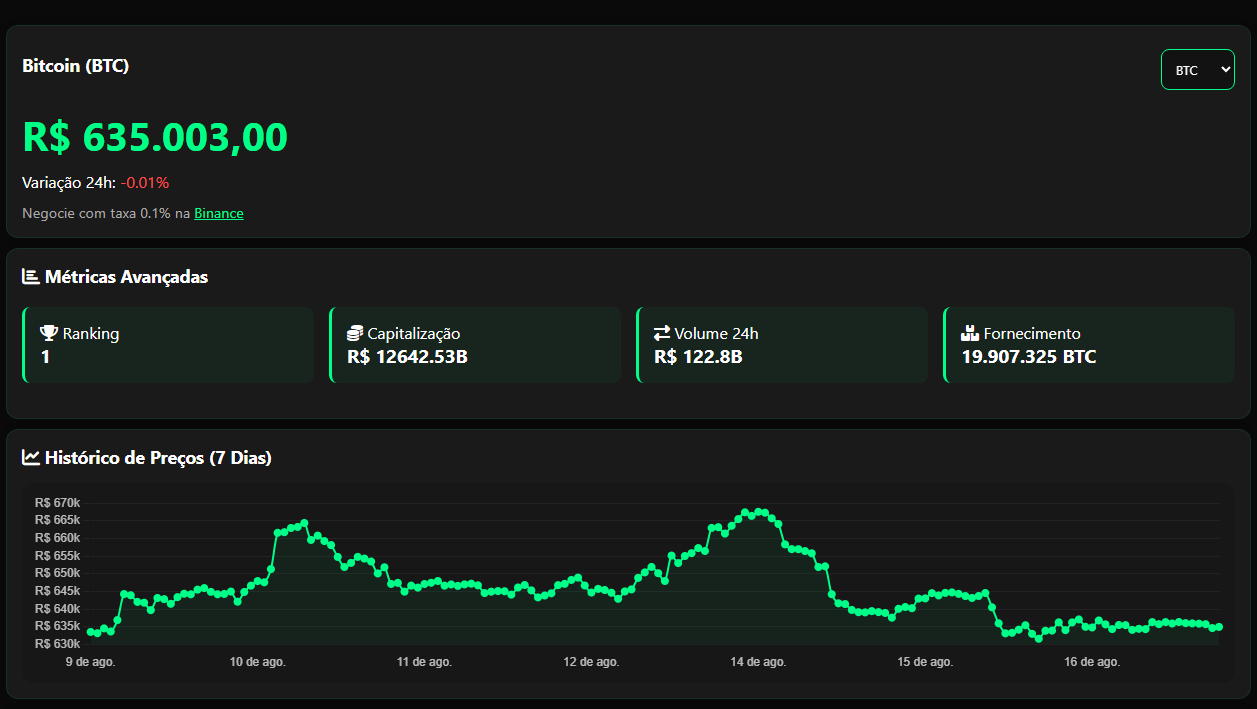
Task: Open the Binance link
Action: (219, 213)
